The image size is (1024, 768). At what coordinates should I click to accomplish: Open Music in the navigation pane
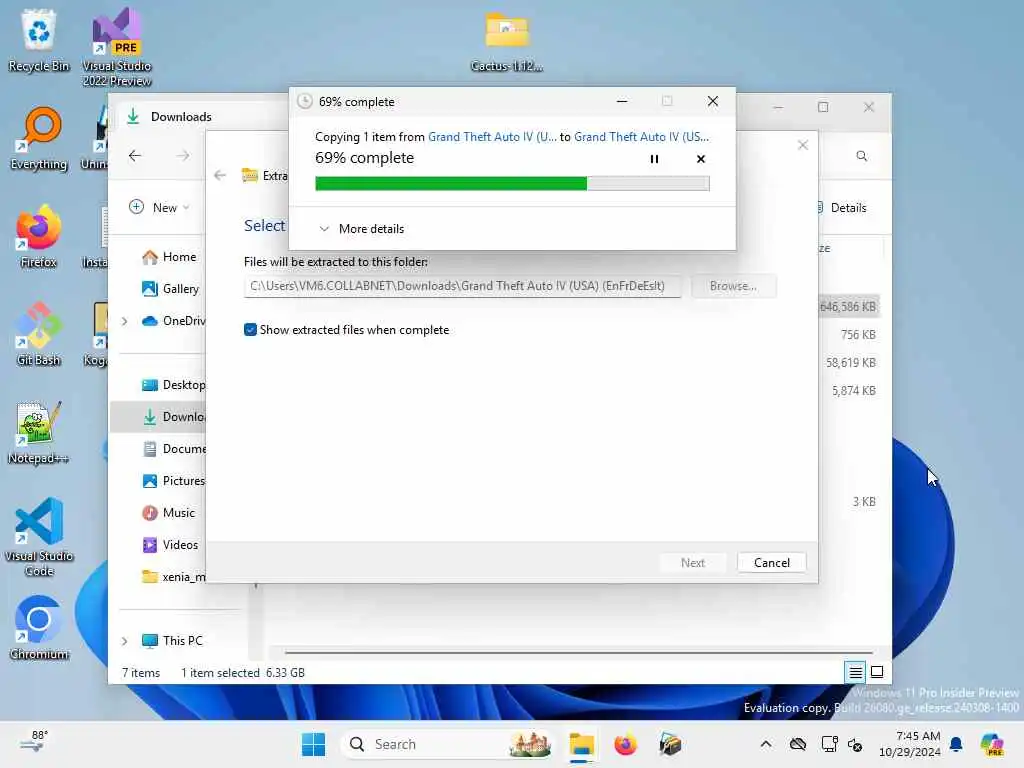pos(170,513)
